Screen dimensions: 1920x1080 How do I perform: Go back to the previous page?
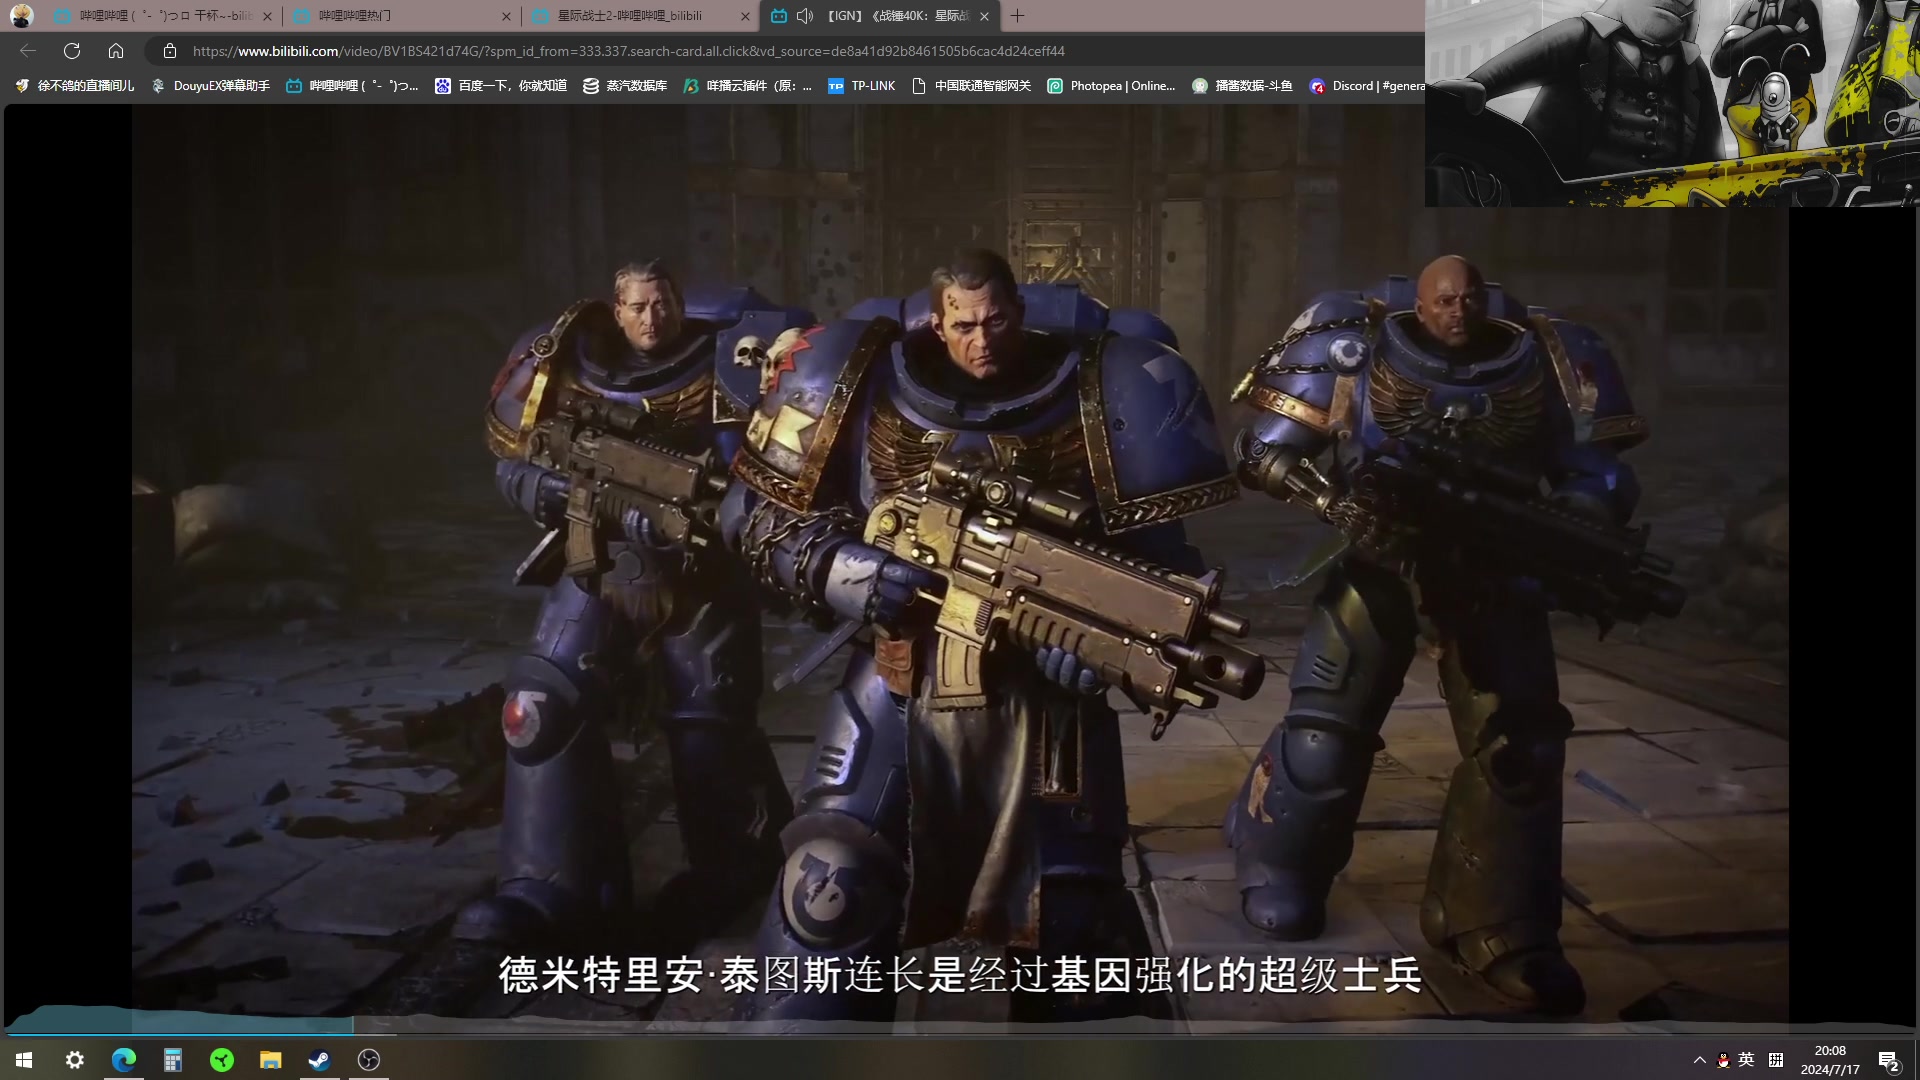pos(28,51)
